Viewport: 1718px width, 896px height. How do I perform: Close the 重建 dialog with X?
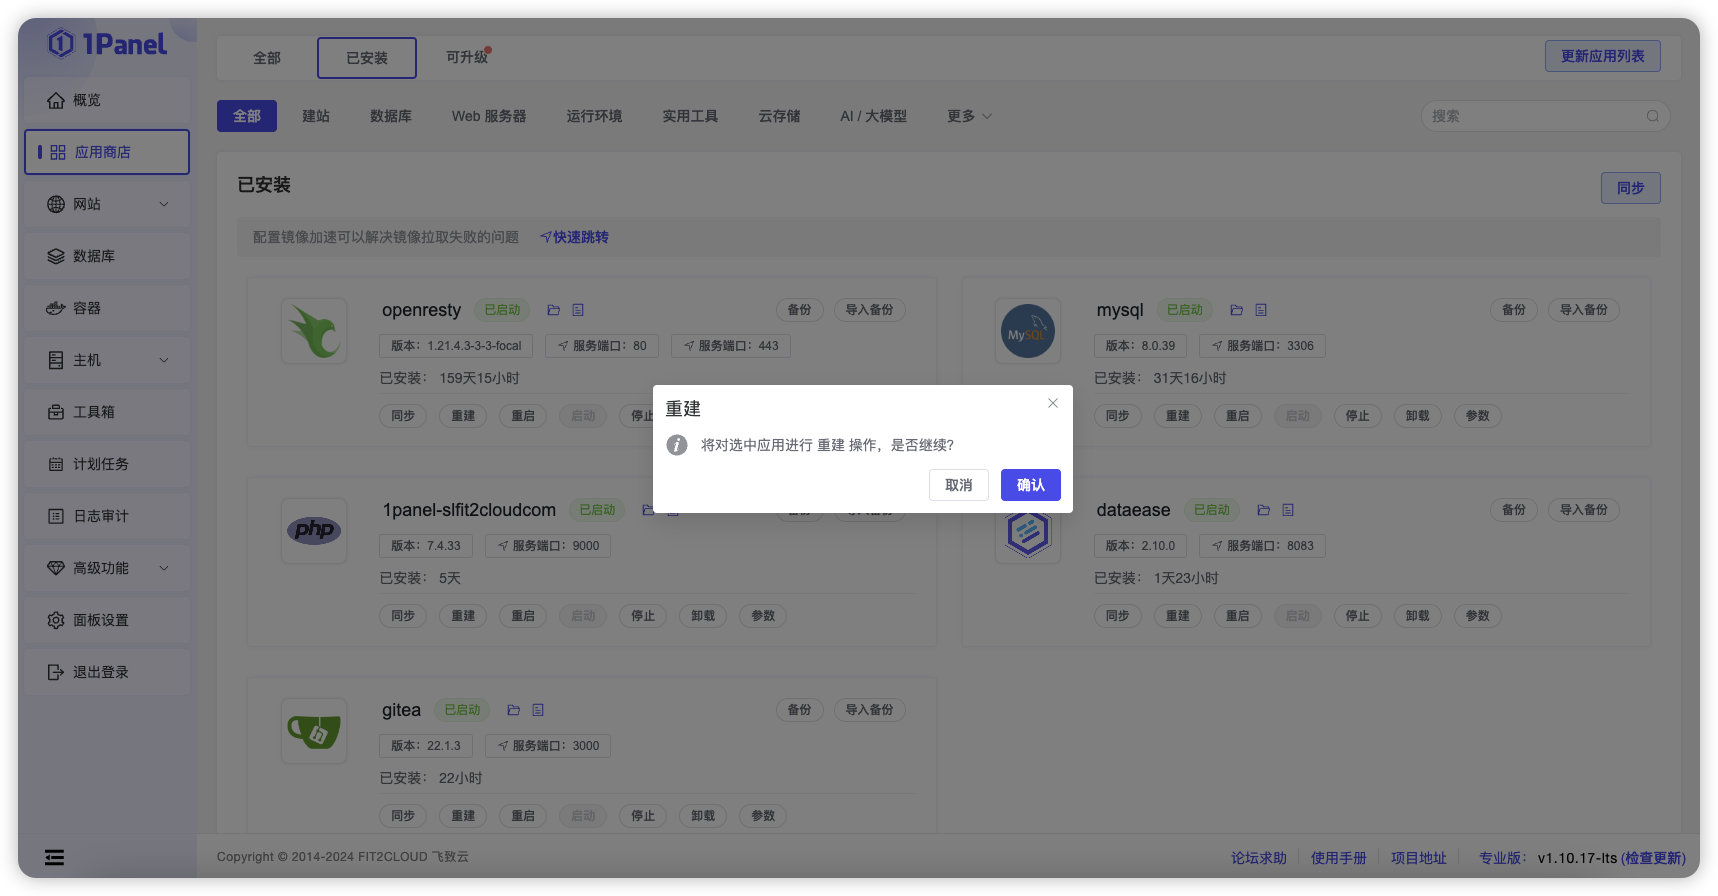tap(1053, 403)
